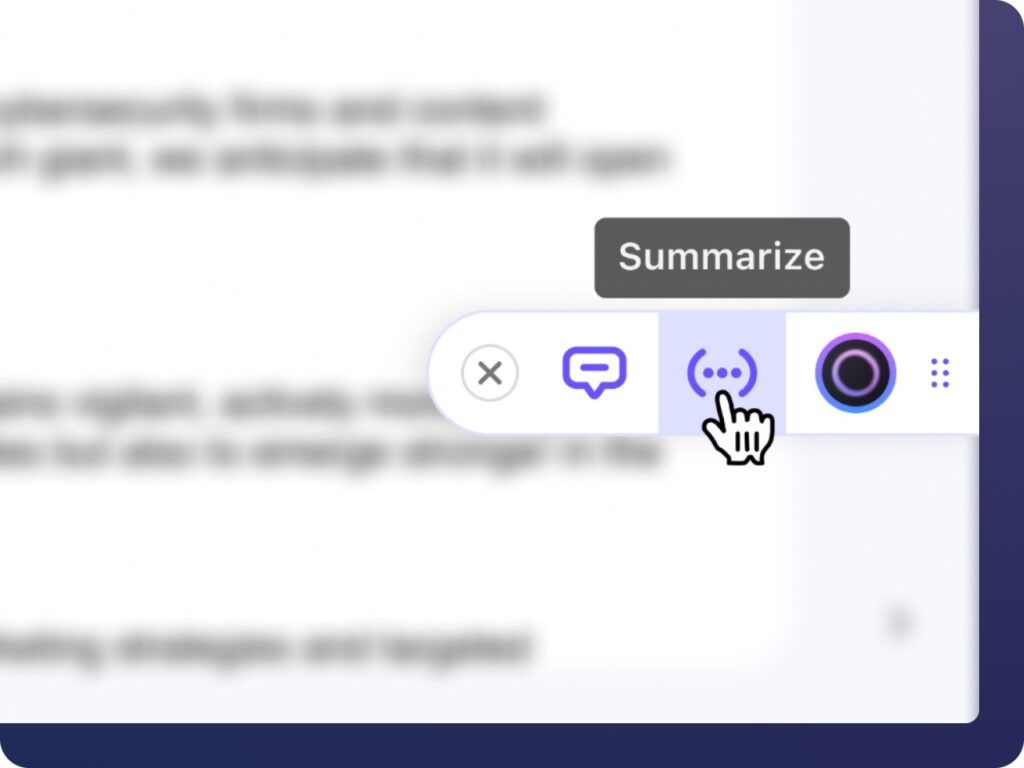Select the highlighted toolbar cell behind Summarize icon
The height and width of the screenshot is (768, 1024).
[x=722, y=372]
